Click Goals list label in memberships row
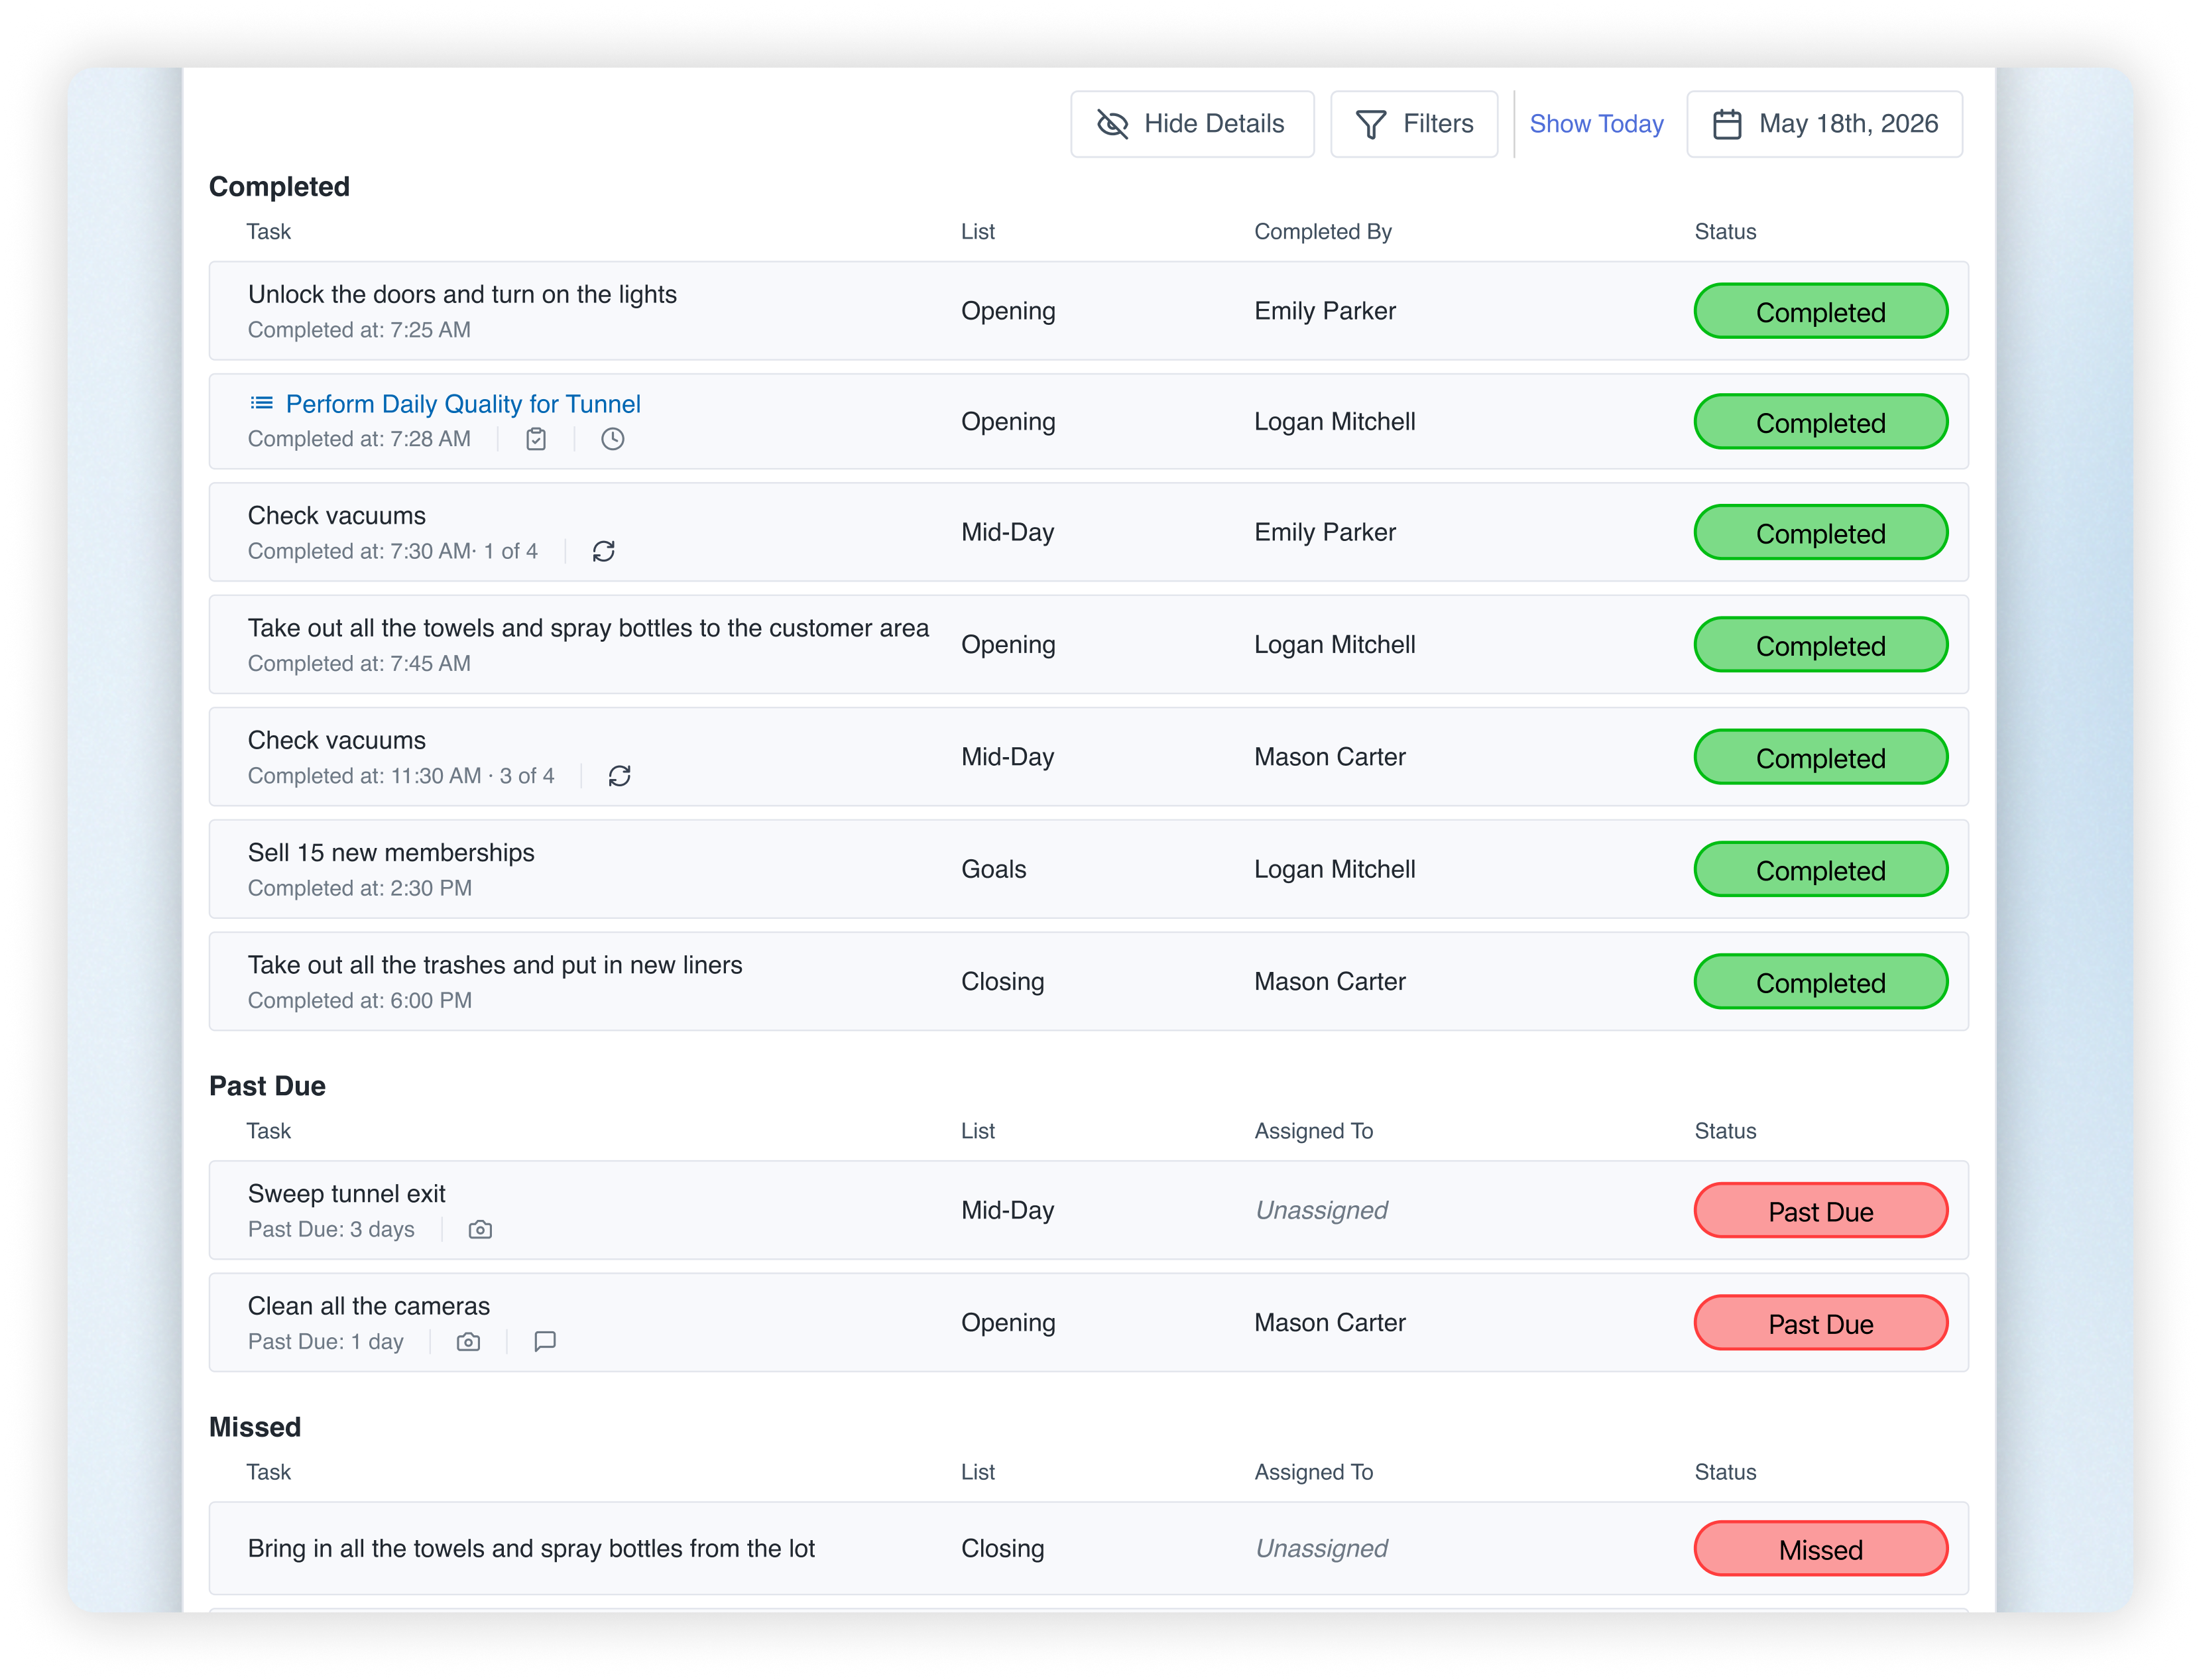Screen dimensions: 2201x1680 pyautogui.click(x=993, y=869)
